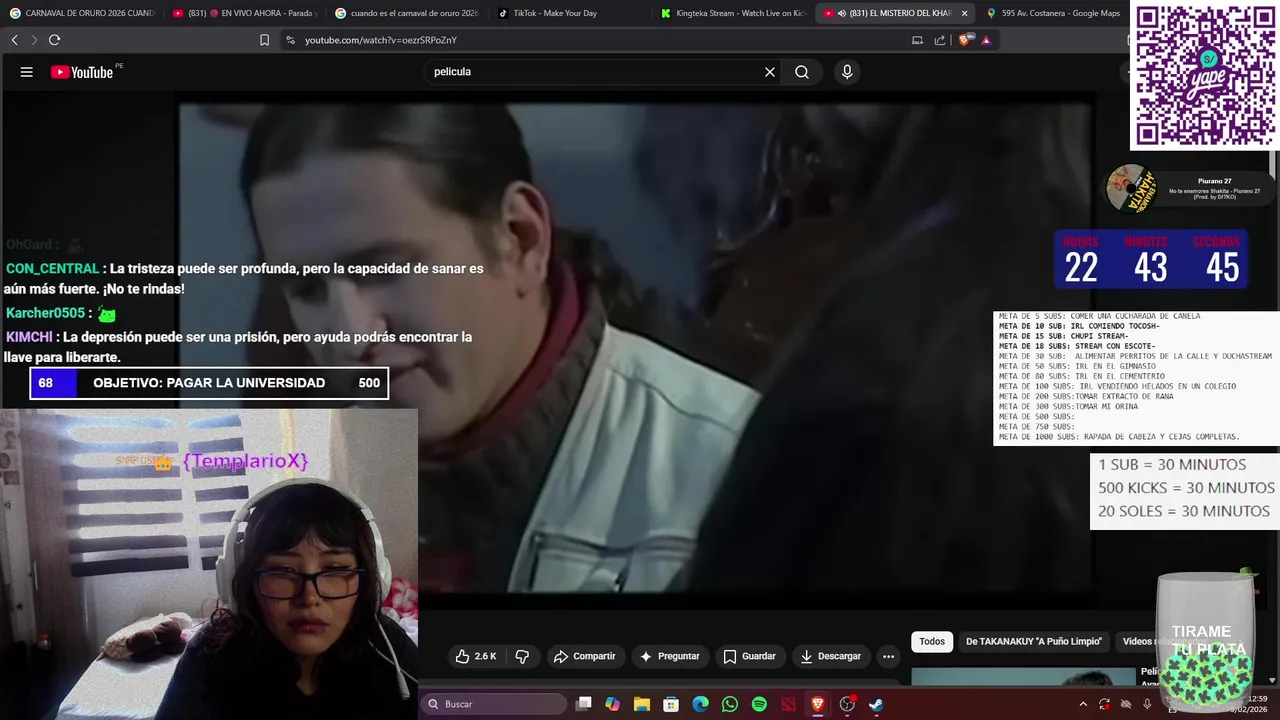Open picture-in-picture from the address bar

coord(917,40)
